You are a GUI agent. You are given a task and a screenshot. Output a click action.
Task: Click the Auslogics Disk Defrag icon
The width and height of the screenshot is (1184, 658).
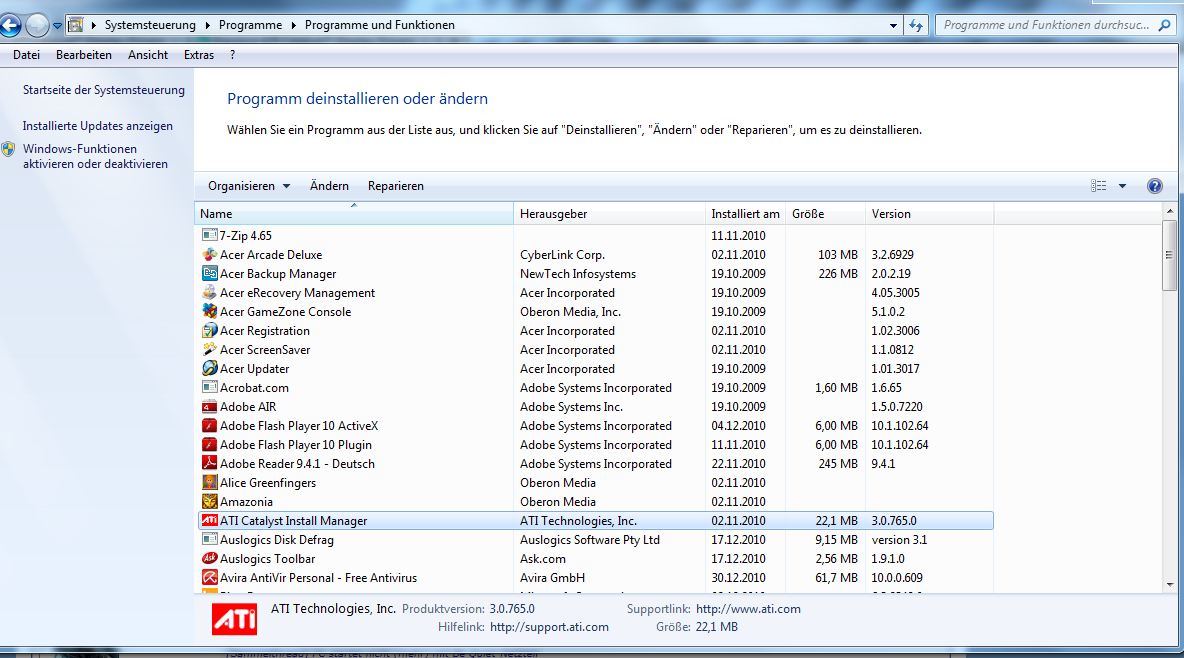[x=210, y=539]
